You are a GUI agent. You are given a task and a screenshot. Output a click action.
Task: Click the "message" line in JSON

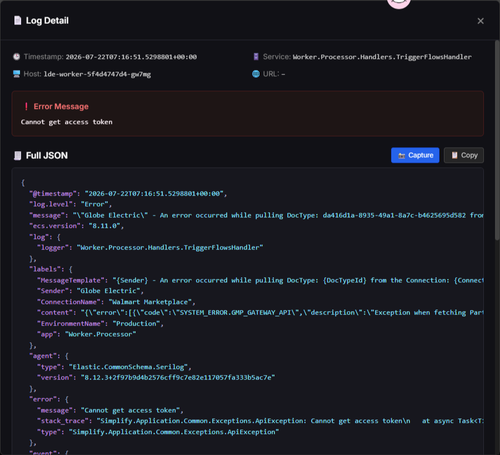(x=256, y=215)
